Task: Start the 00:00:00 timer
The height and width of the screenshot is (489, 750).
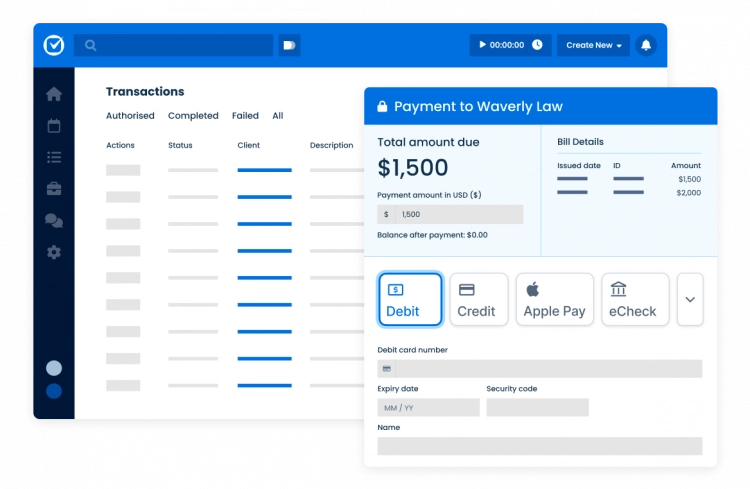Action: click(510, 45)
